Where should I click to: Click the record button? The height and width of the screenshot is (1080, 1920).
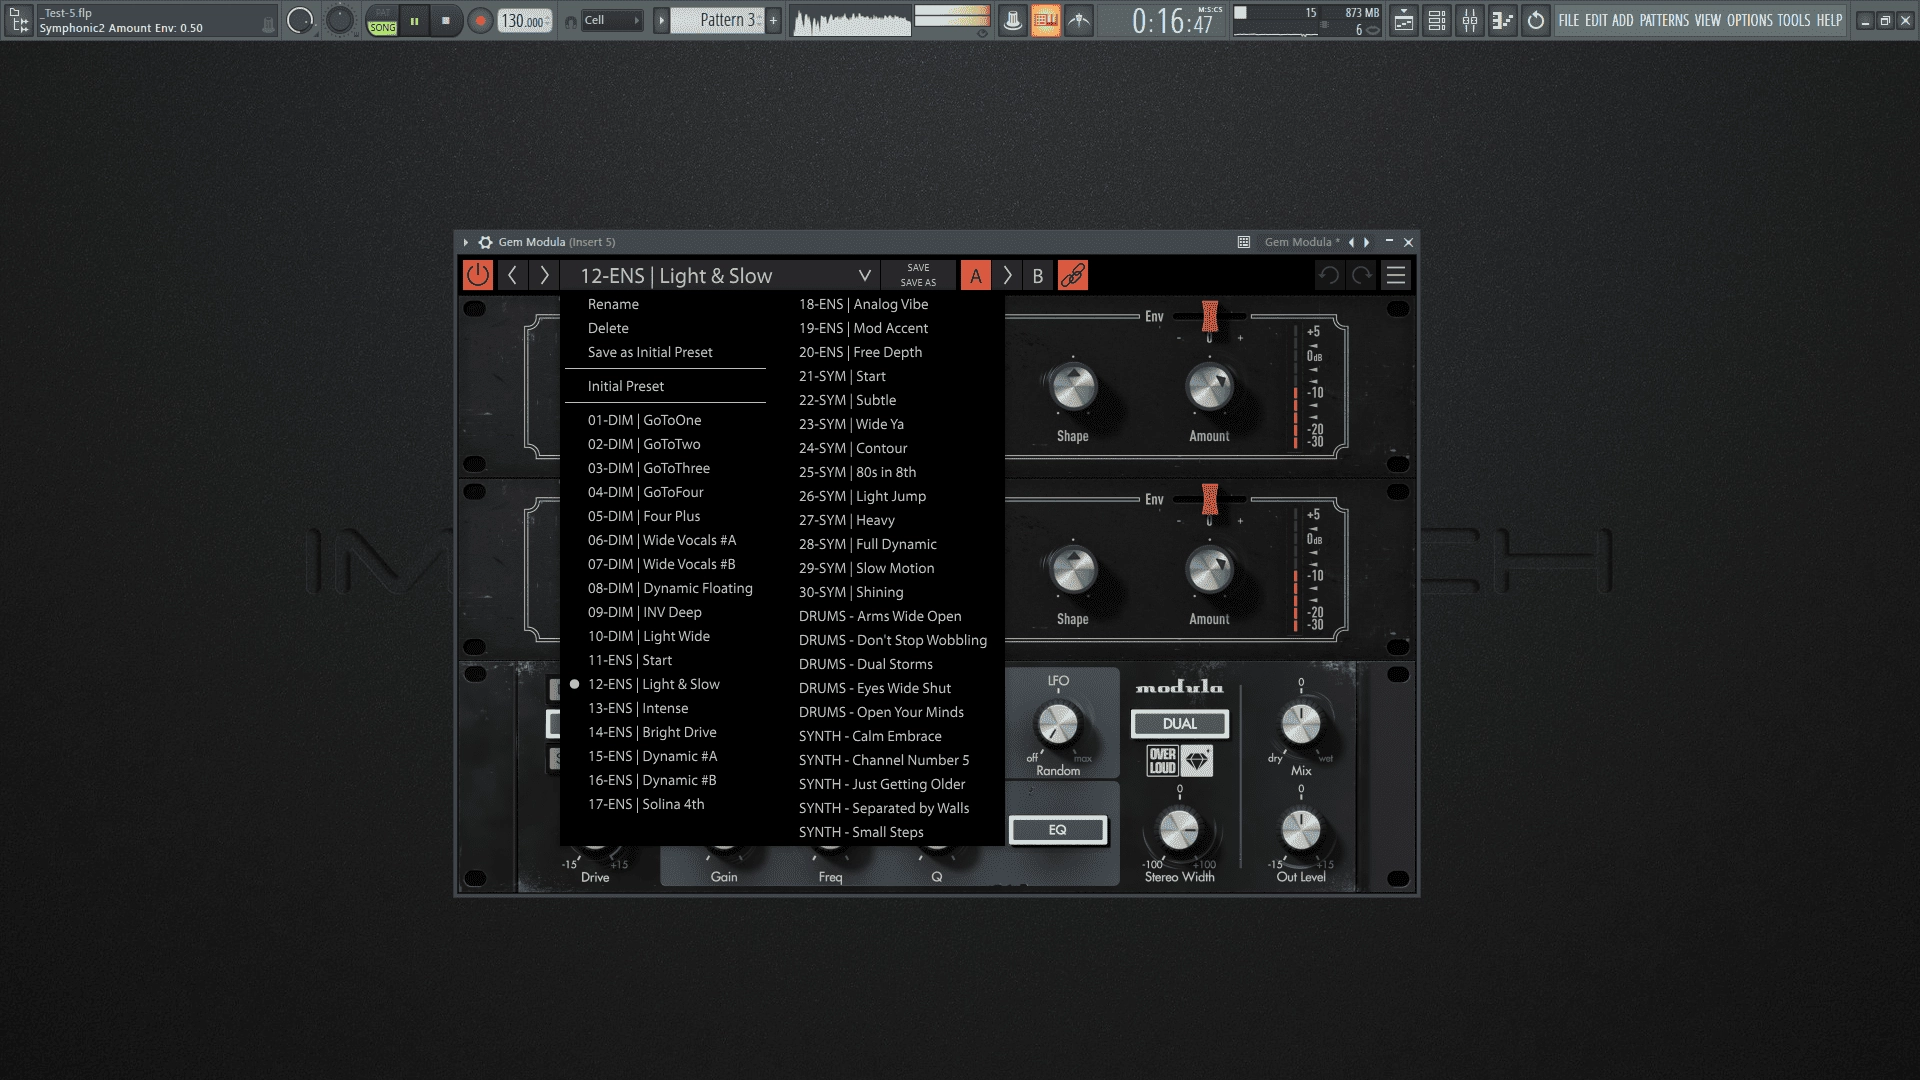point(481,20)
